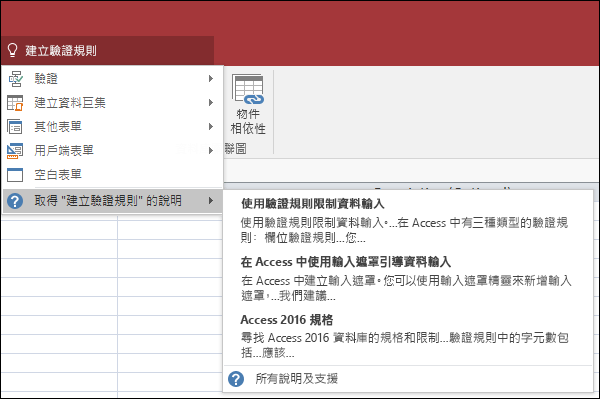Open article 在 Access 中使用輸入遮罩引導資料輸入
The width and height of the screenshot is (600, 399).
(346, 262)
